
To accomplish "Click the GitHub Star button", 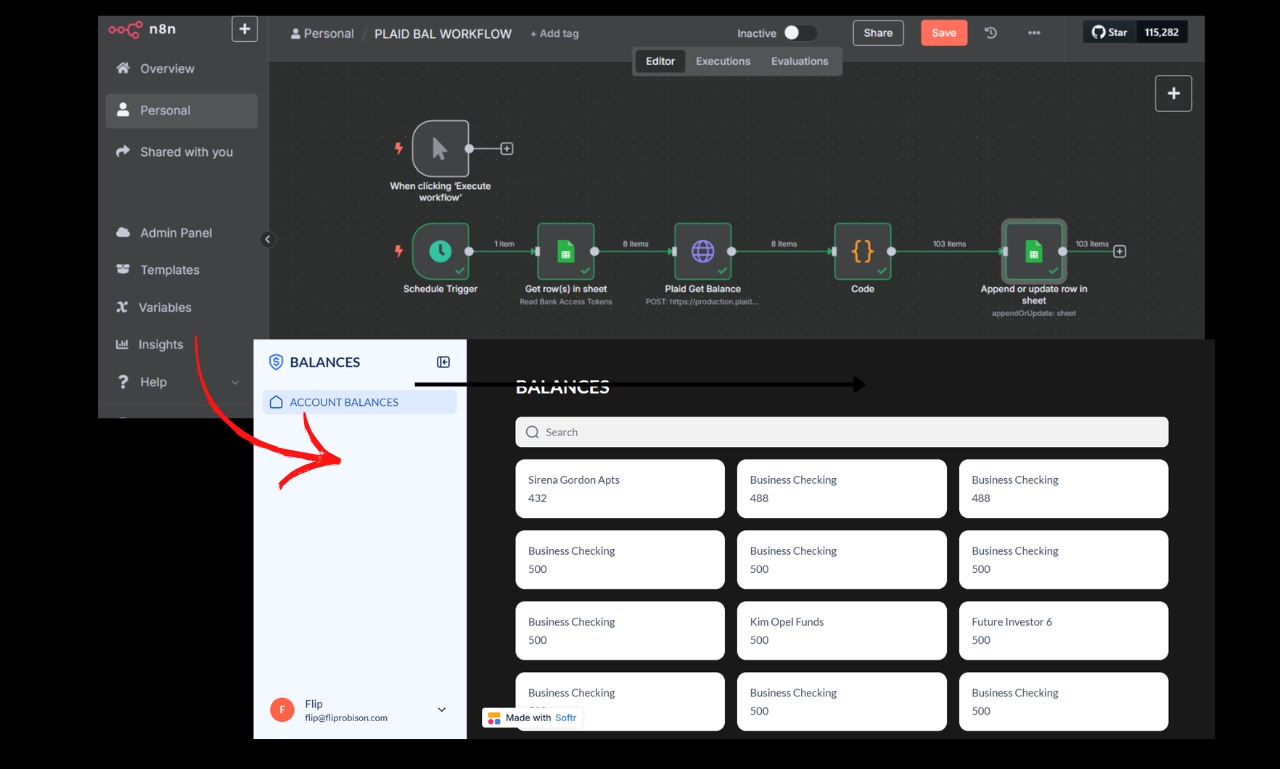I will point(1109,32).
